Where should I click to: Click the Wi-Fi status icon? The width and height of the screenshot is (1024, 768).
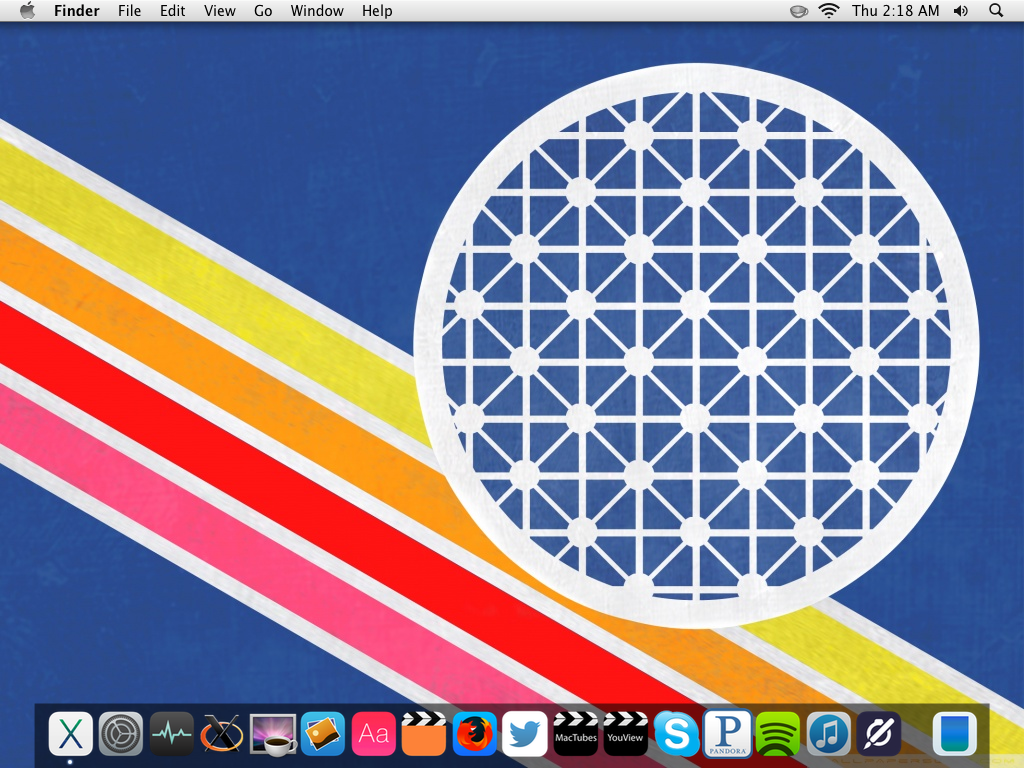[x=829, y=10]
